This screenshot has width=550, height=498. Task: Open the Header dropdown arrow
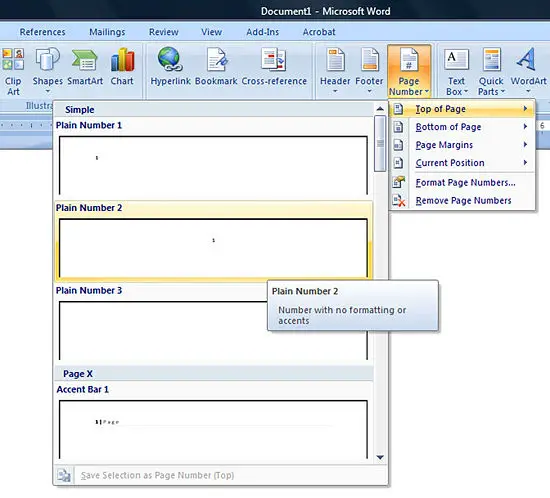(x=335, y=92)
